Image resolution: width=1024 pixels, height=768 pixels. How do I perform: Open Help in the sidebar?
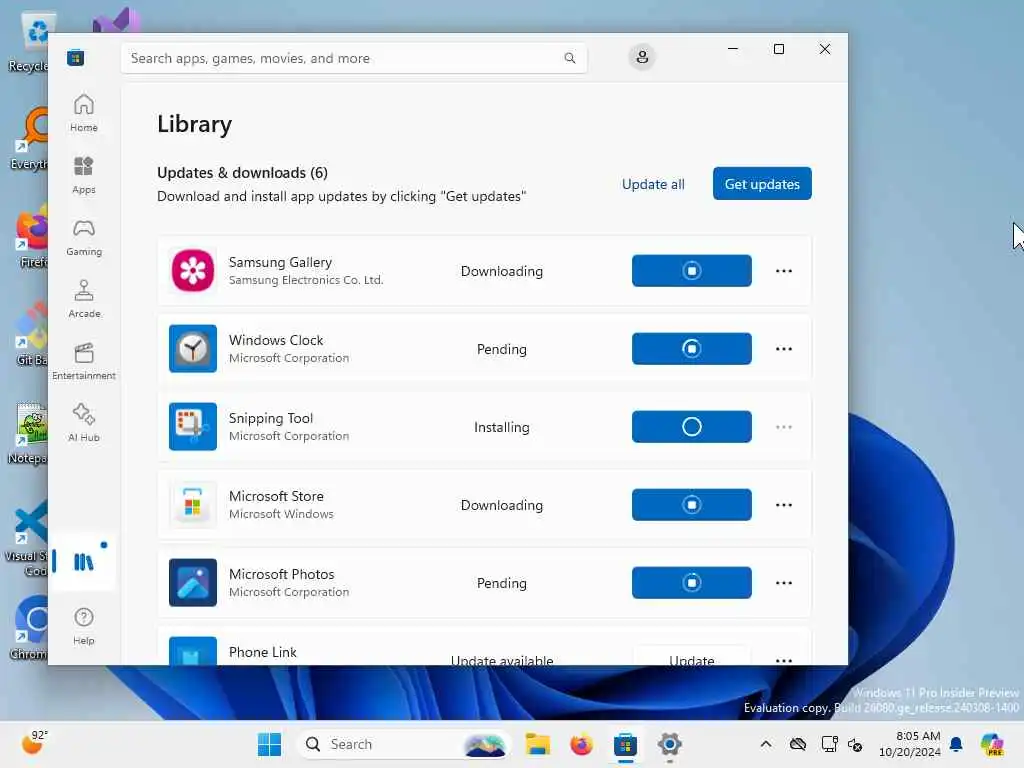click(x=84, y=626)
